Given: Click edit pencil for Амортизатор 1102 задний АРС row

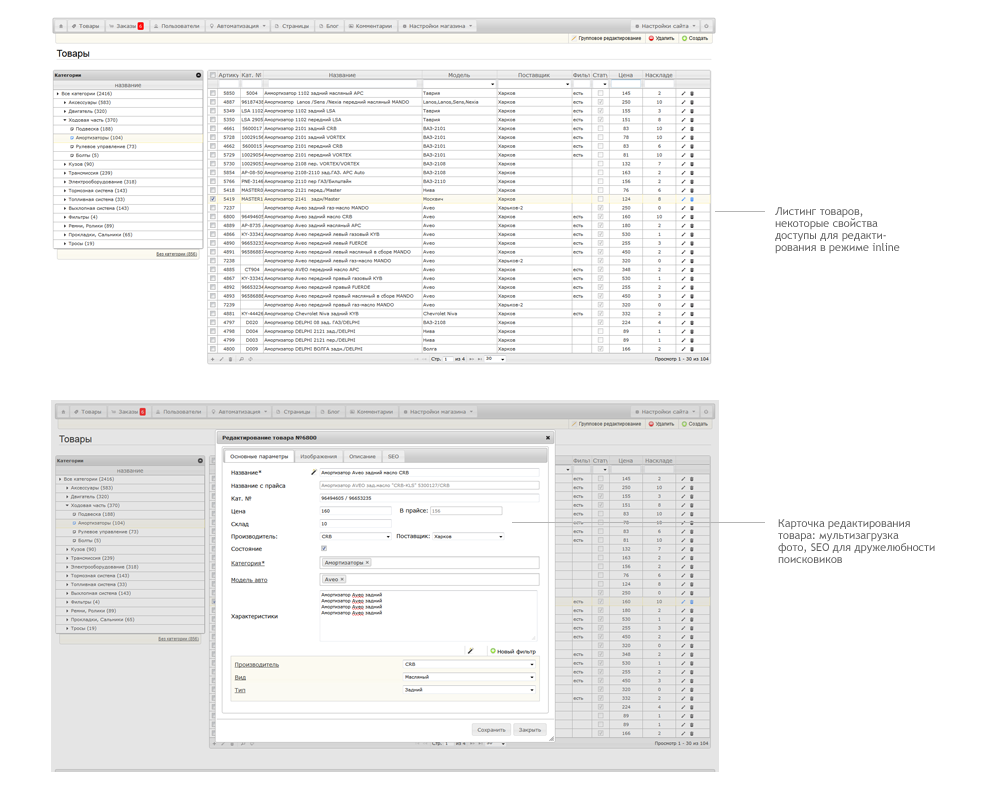Looking at the screenshot, I should pos(683,93).
